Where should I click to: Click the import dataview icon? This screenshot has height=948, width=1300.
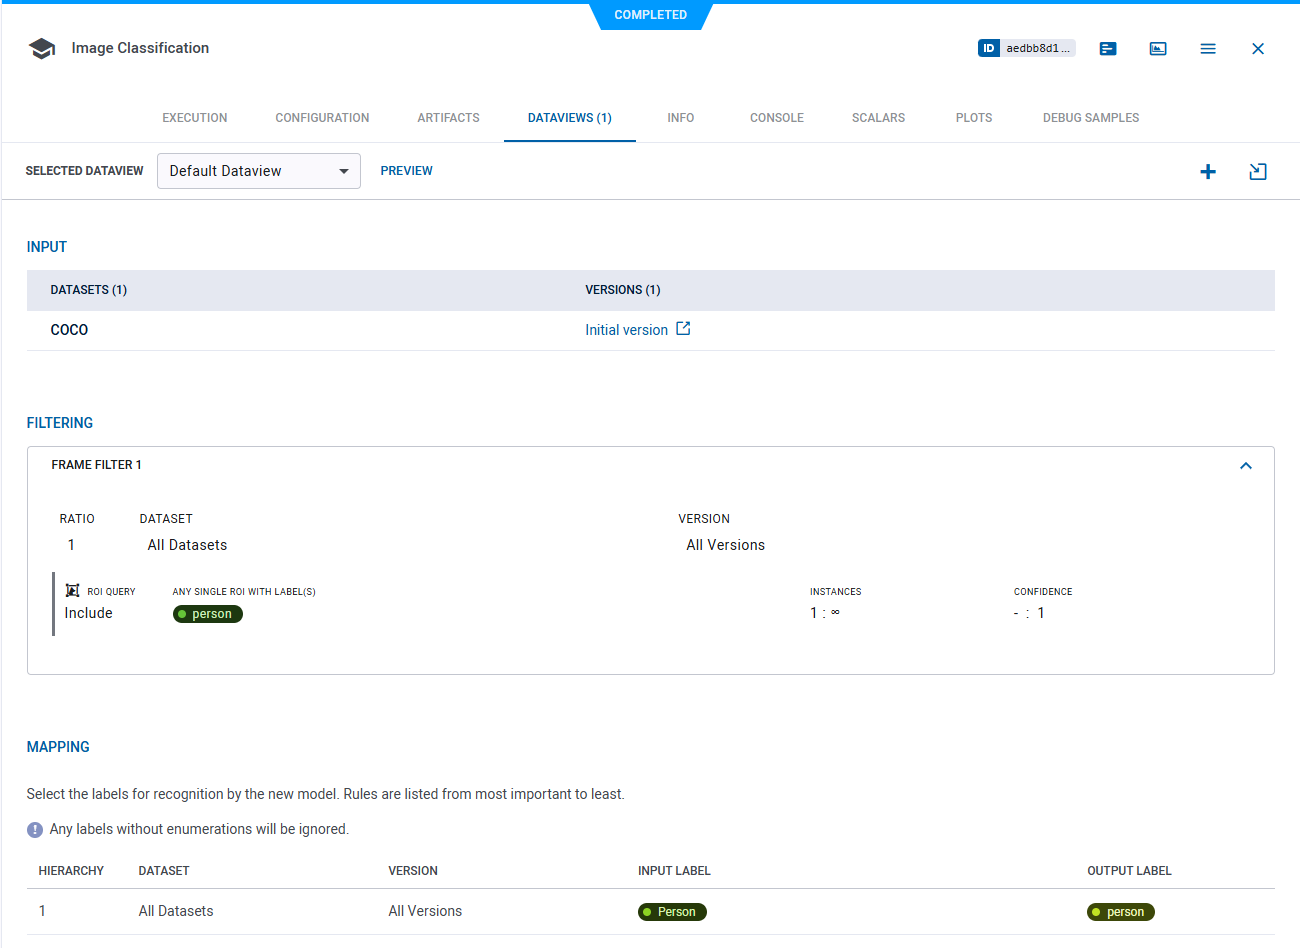pyautogui.click(x=1258, y=172)
